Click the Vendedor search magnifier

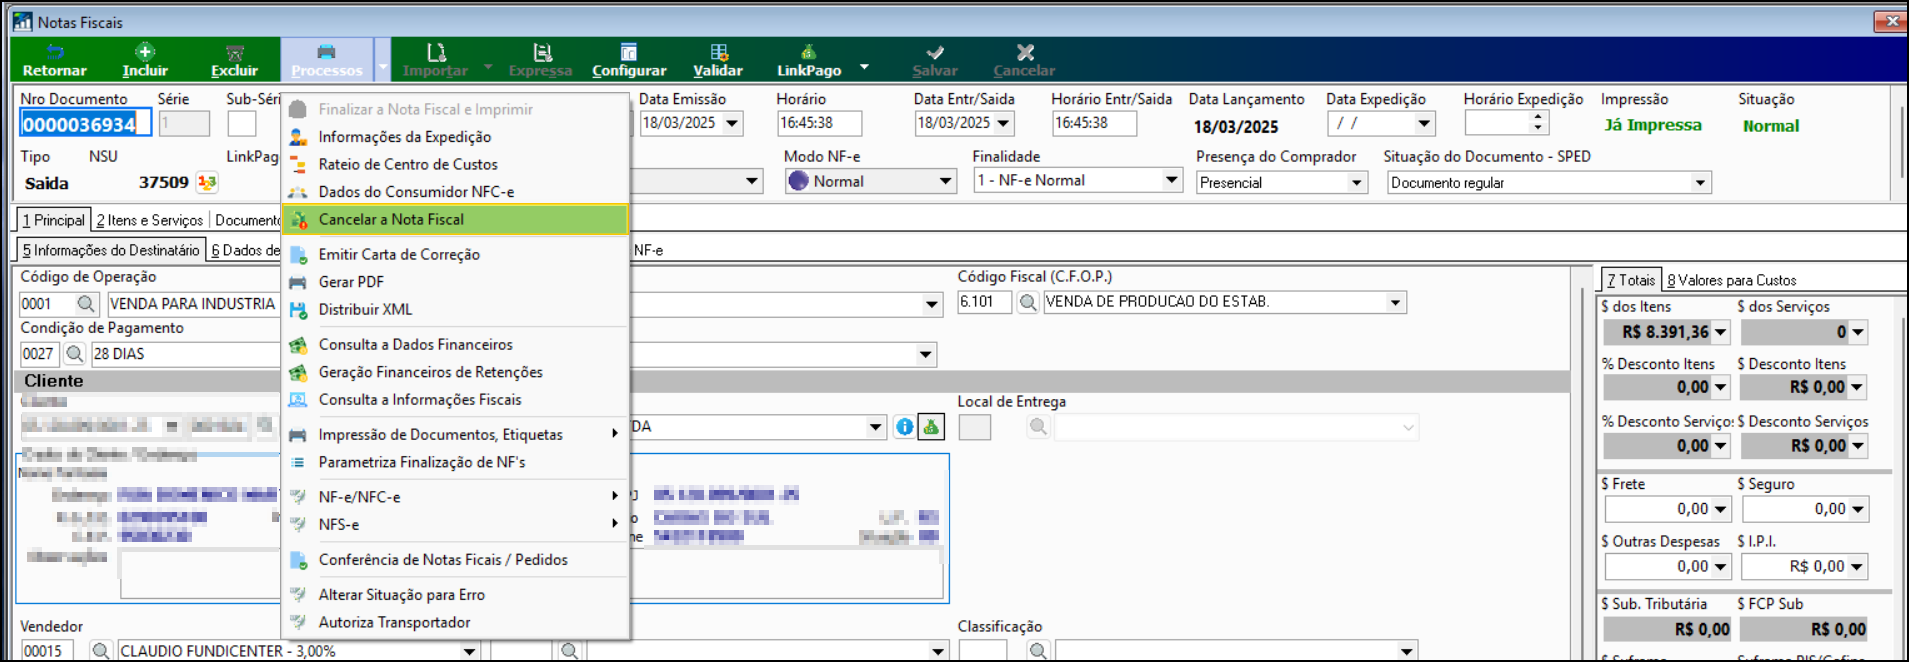coord(101,651)
